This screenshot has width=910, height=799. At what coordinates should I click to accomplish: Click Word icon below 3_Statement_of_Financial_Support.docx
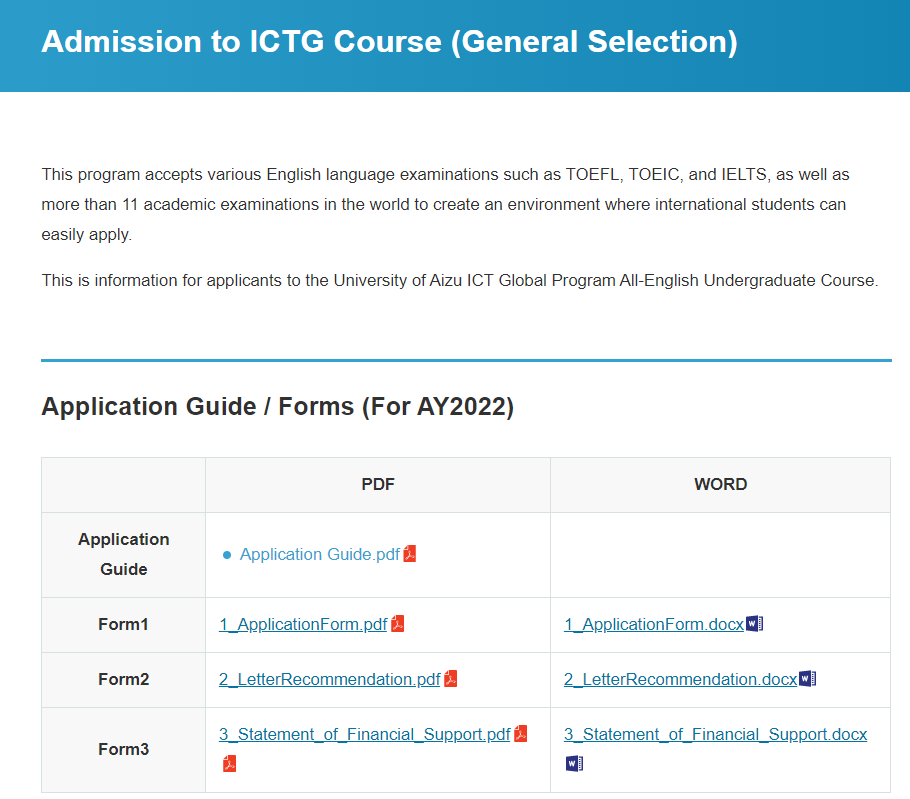[x=575, y=764]
